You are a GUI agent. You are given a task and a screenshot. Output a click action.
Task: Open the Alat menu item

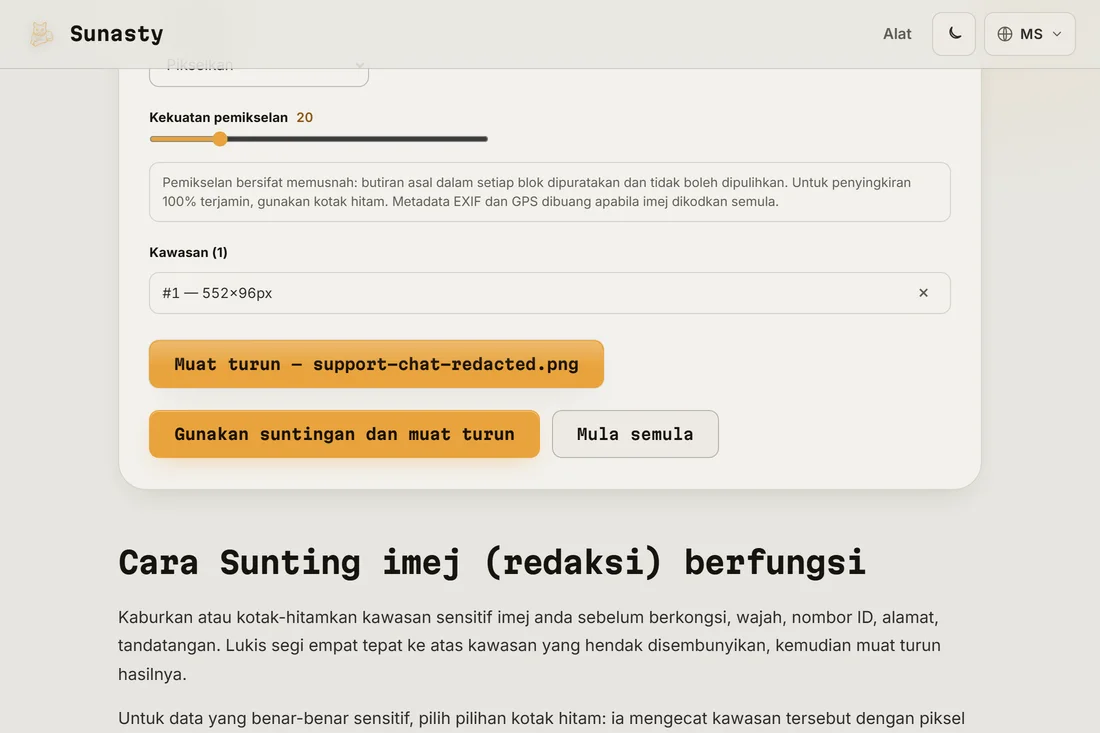(897, 34)
